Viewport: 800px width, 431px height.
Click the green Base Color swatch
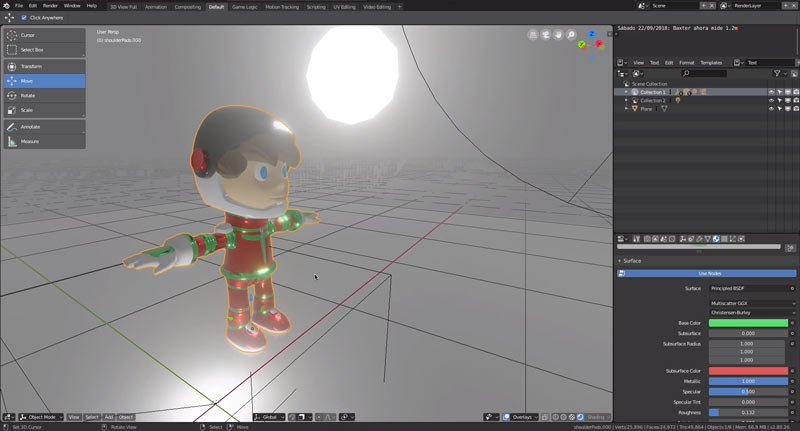point(748,323)
